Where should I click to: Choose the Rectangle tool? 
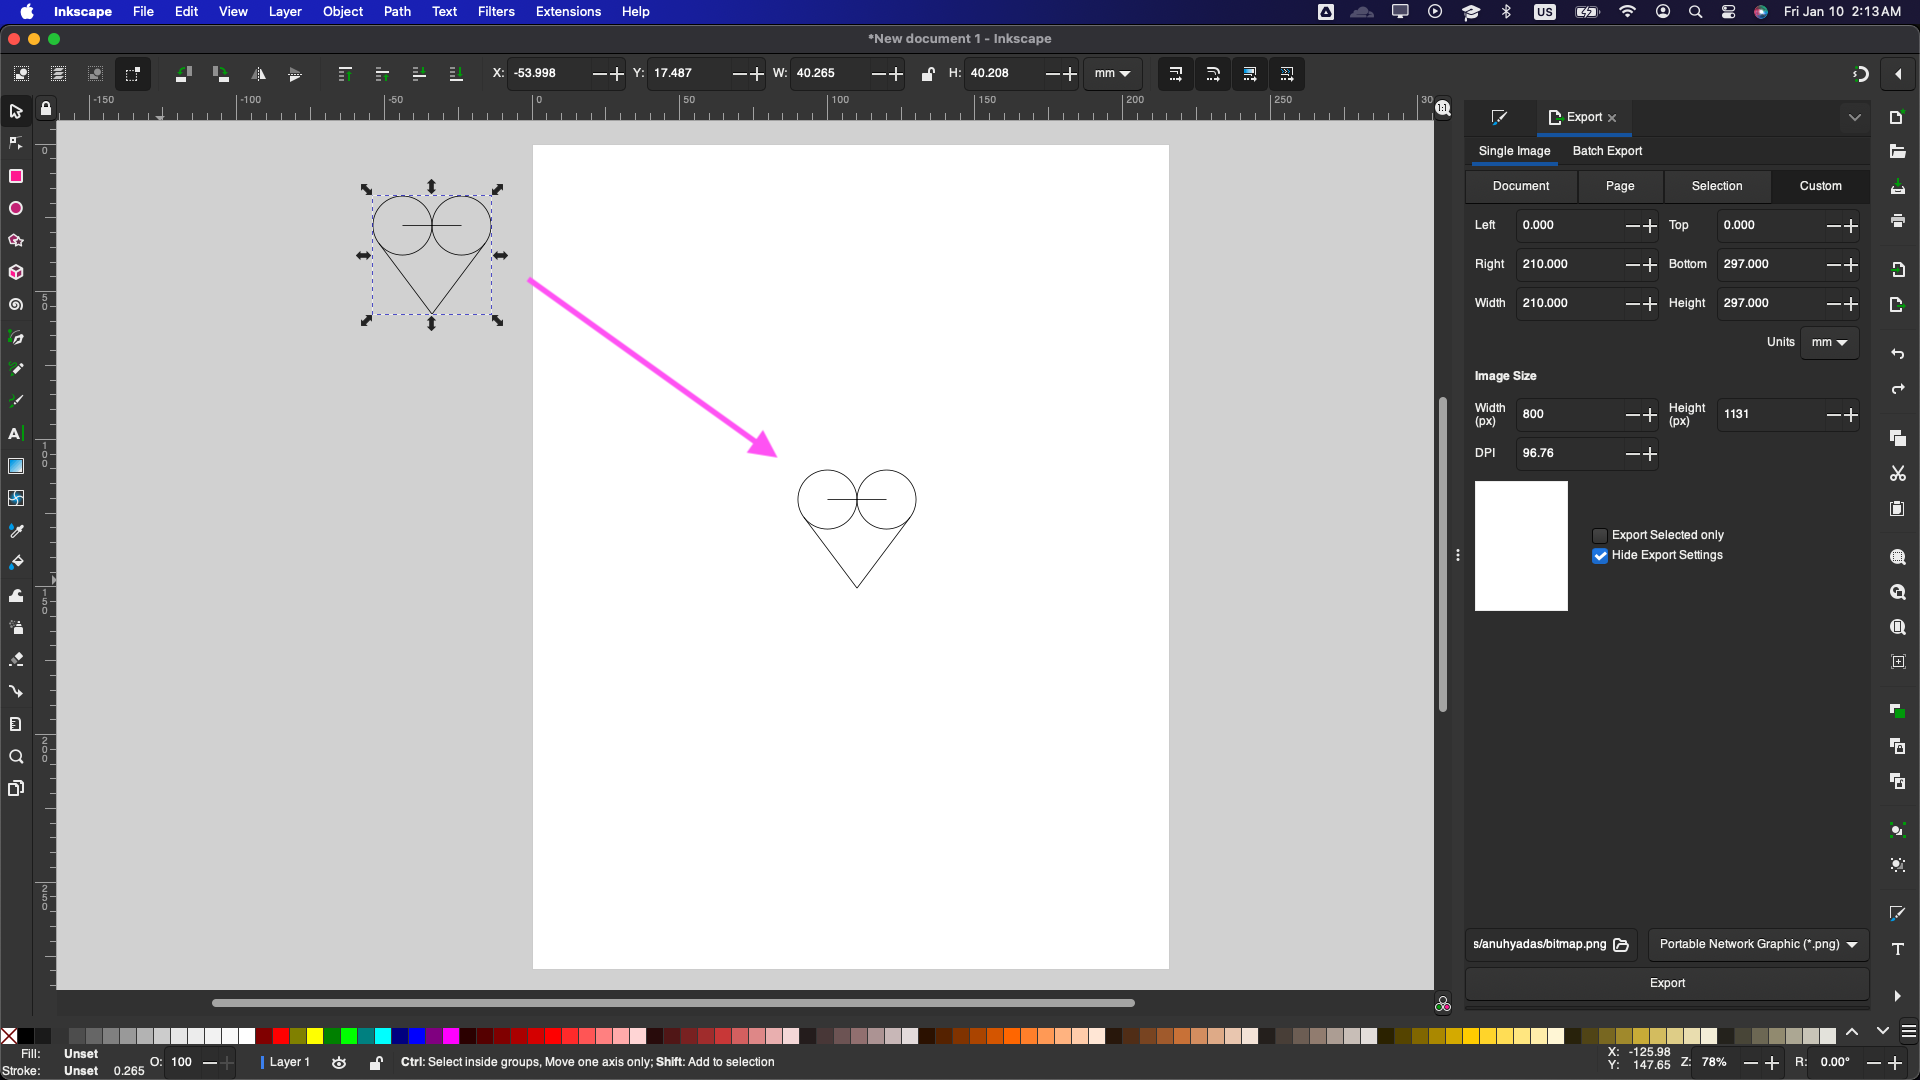point(16,176)
